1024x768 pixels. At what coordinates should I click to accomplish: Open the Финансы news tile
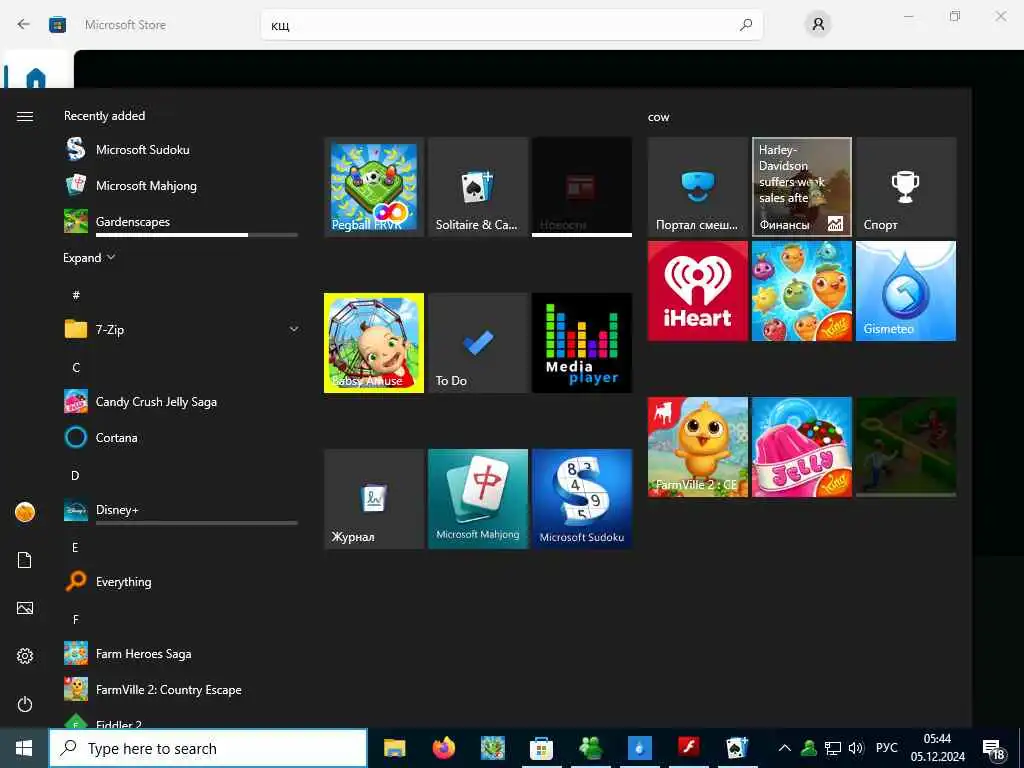[x=801, y=187]
